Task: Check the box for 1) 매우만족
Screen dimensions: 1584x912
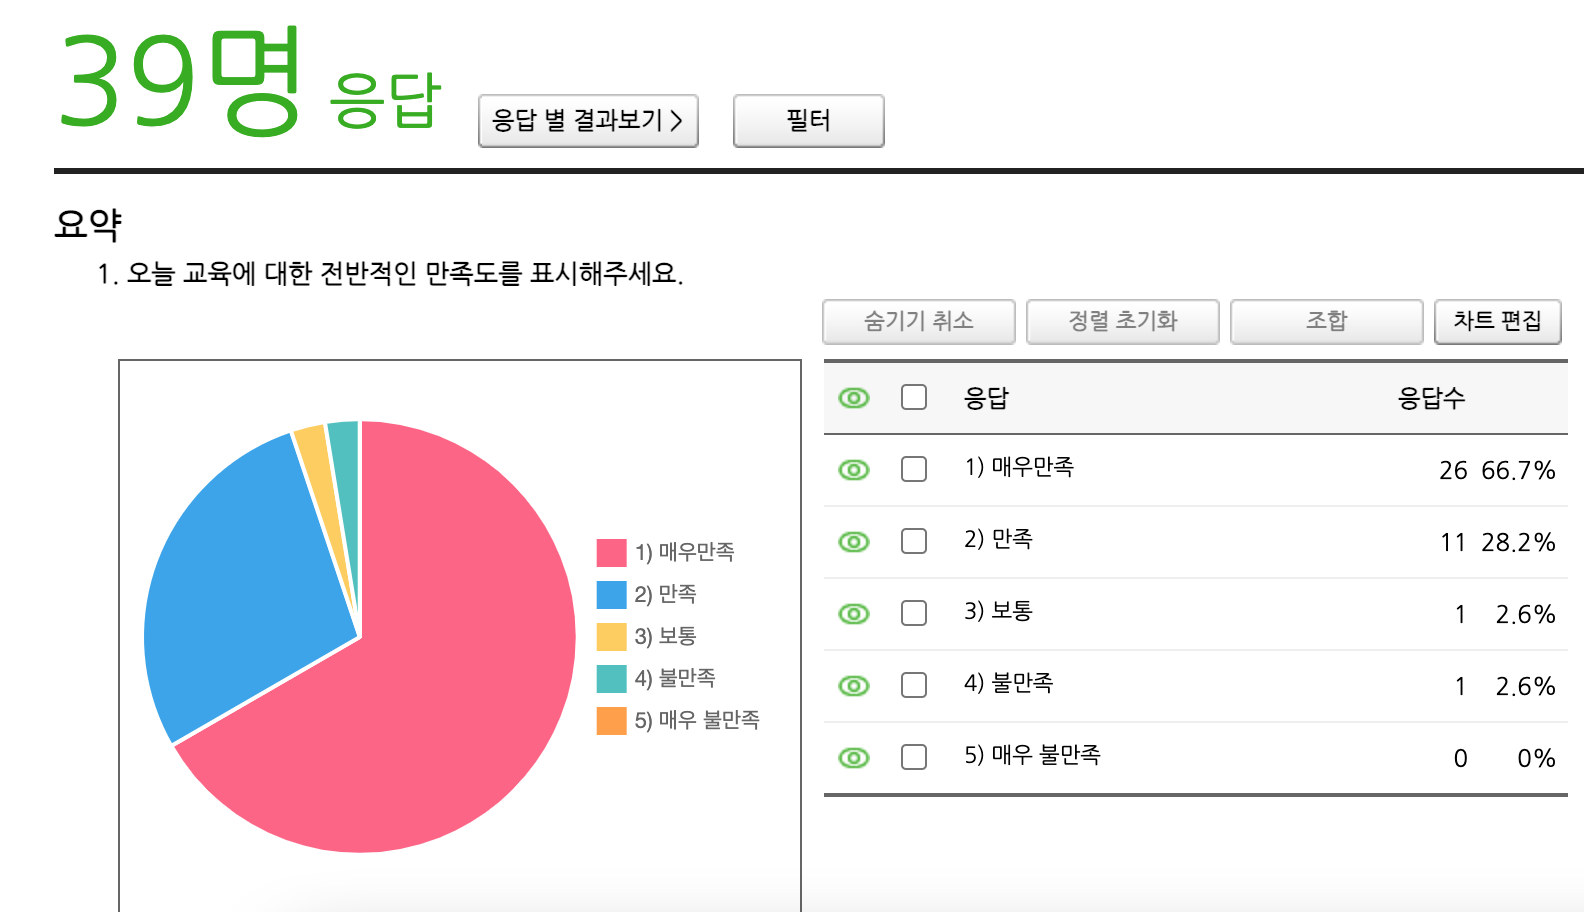Action: [x=914, y=469]
